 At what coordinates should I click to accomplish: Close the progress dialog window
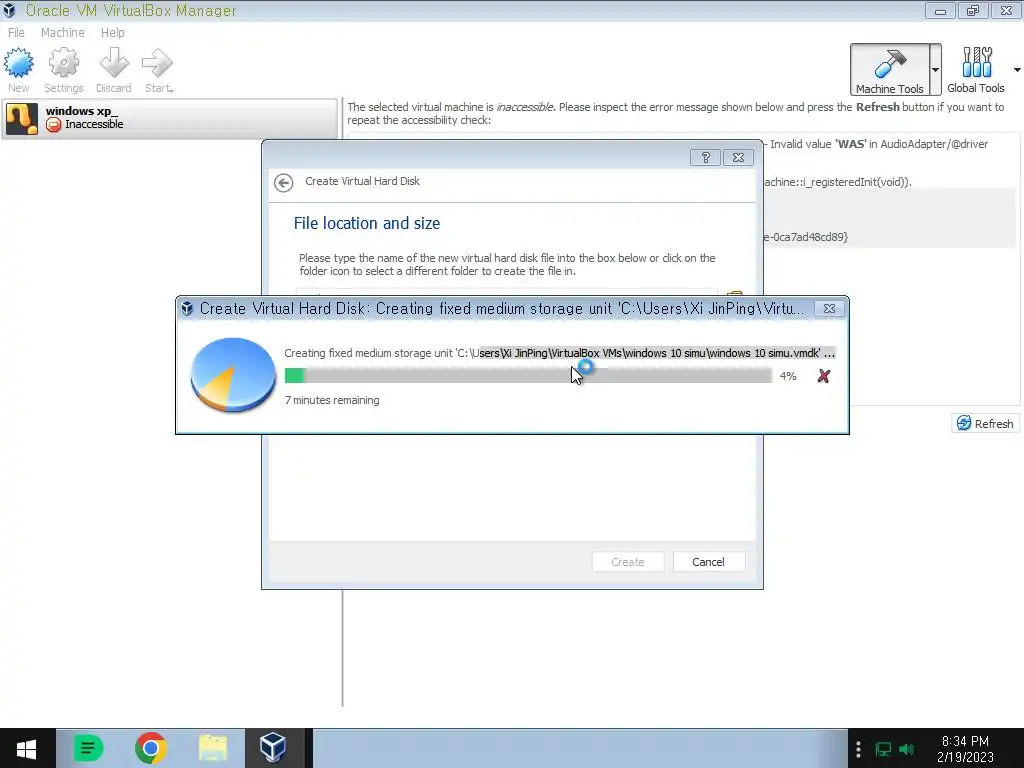click(x=829, y=308)
